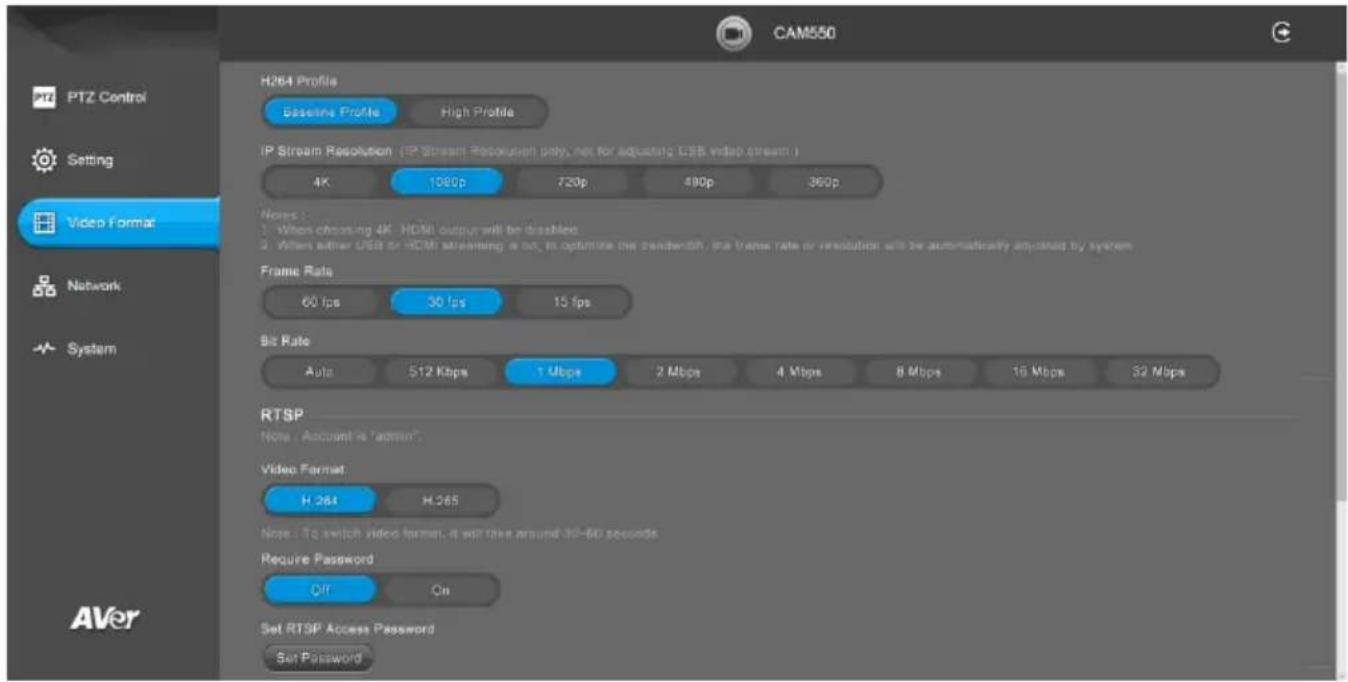This screenshot has width=1348, height=682.
Task: Select H.265 RTSP video format
Action: pyautogui.click(x=440, y=499)
